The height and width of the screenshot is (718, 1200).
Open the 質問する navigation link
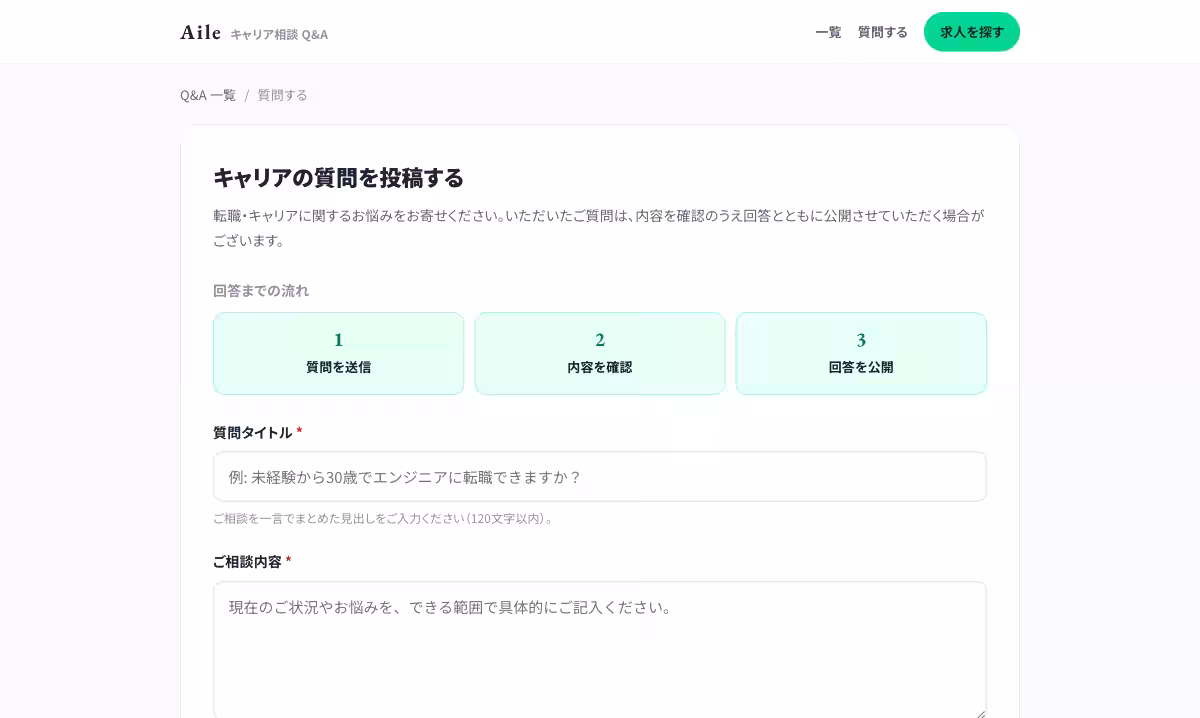[883, 32]
